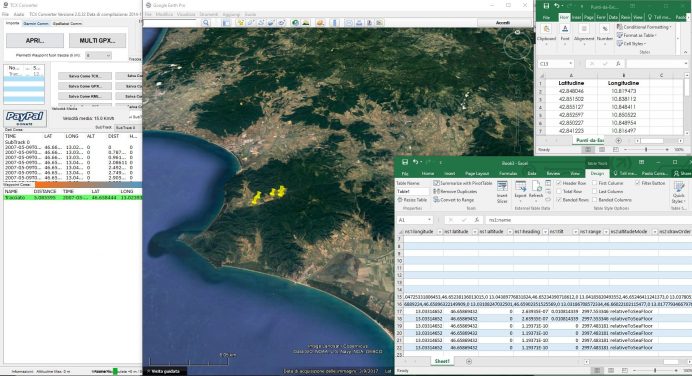
Task: Click the add polygon icon in Google Earth
Action: (x=251, y=23)
